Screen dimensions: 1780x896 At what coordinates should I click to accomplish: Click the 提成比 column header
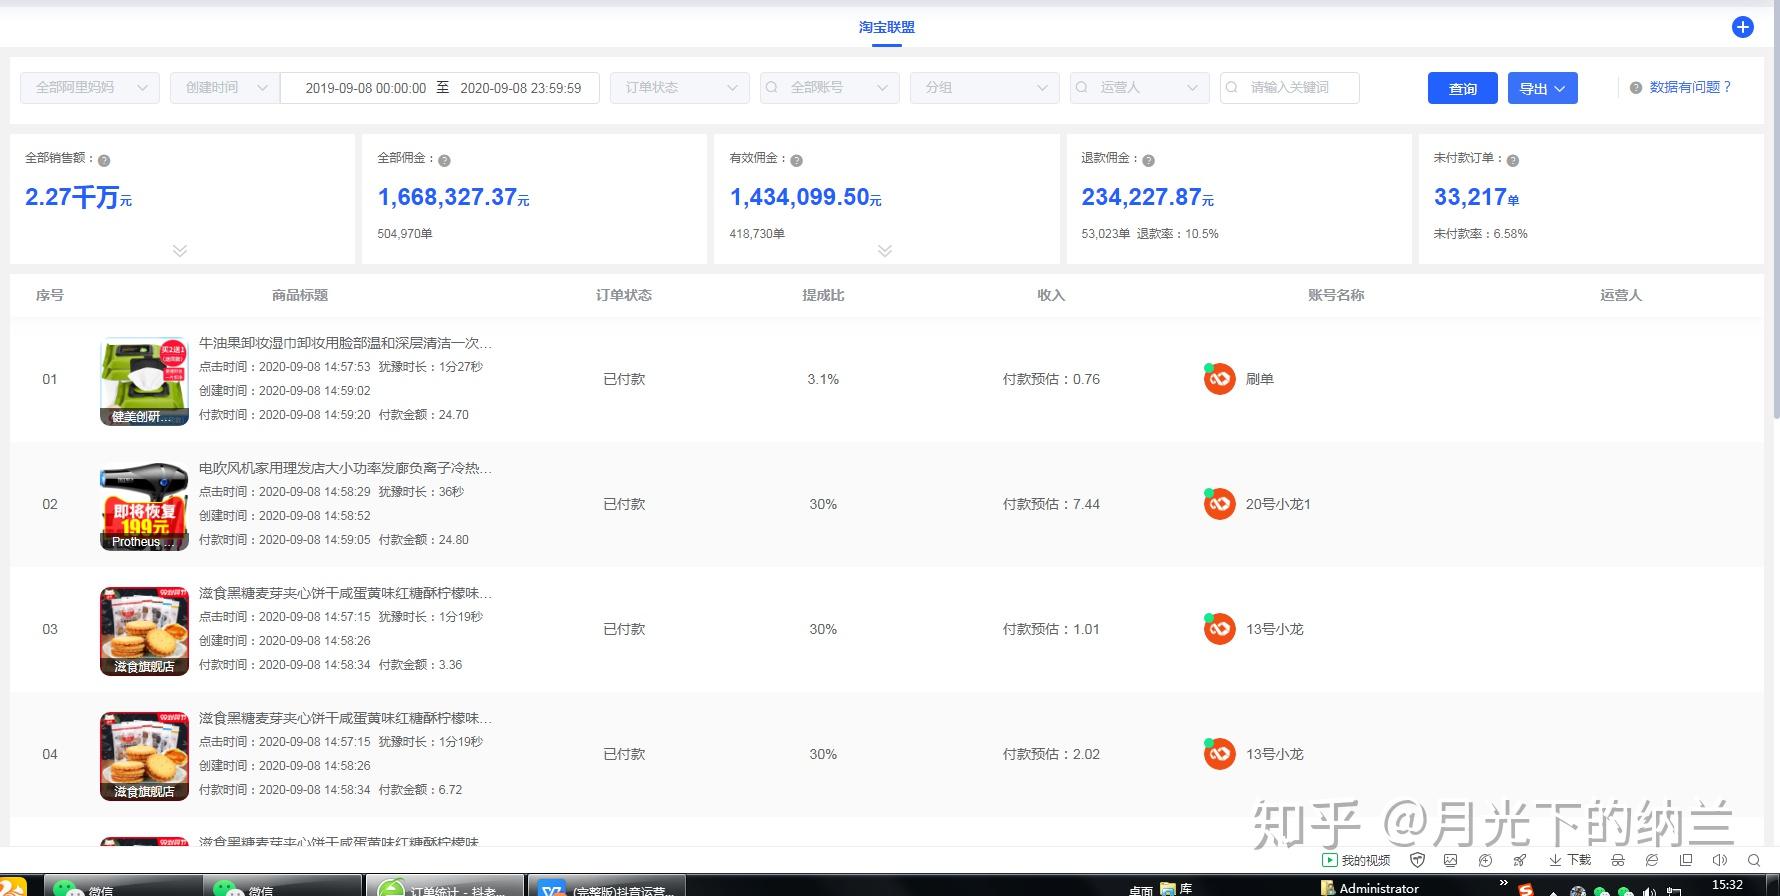[823, 295]
